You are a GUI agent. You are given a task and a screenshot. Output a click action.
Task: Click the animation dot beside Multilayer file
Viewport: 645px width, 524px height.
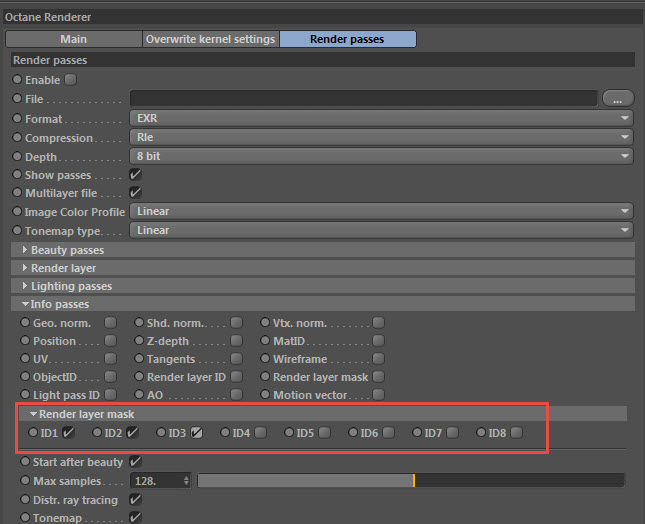[17, 192]
